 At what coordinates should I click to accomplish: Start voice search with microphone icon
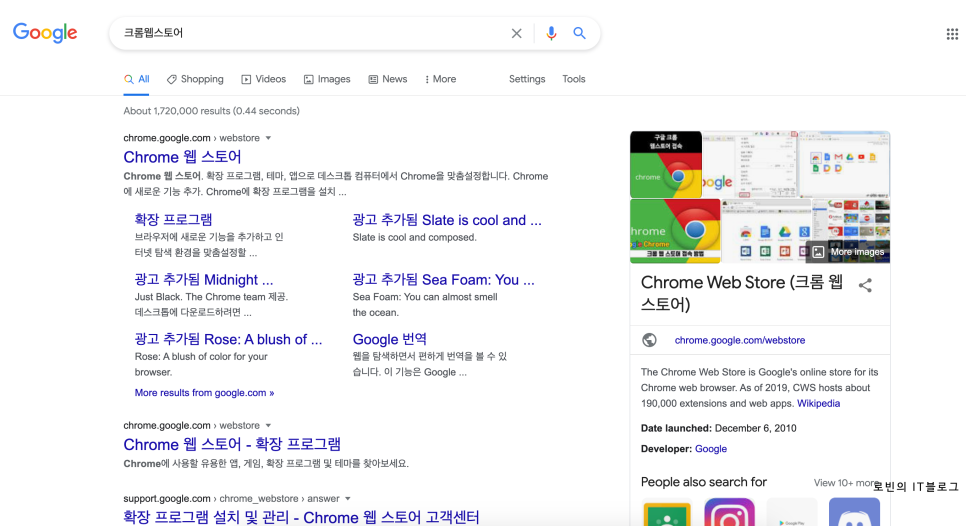(551, 33)
